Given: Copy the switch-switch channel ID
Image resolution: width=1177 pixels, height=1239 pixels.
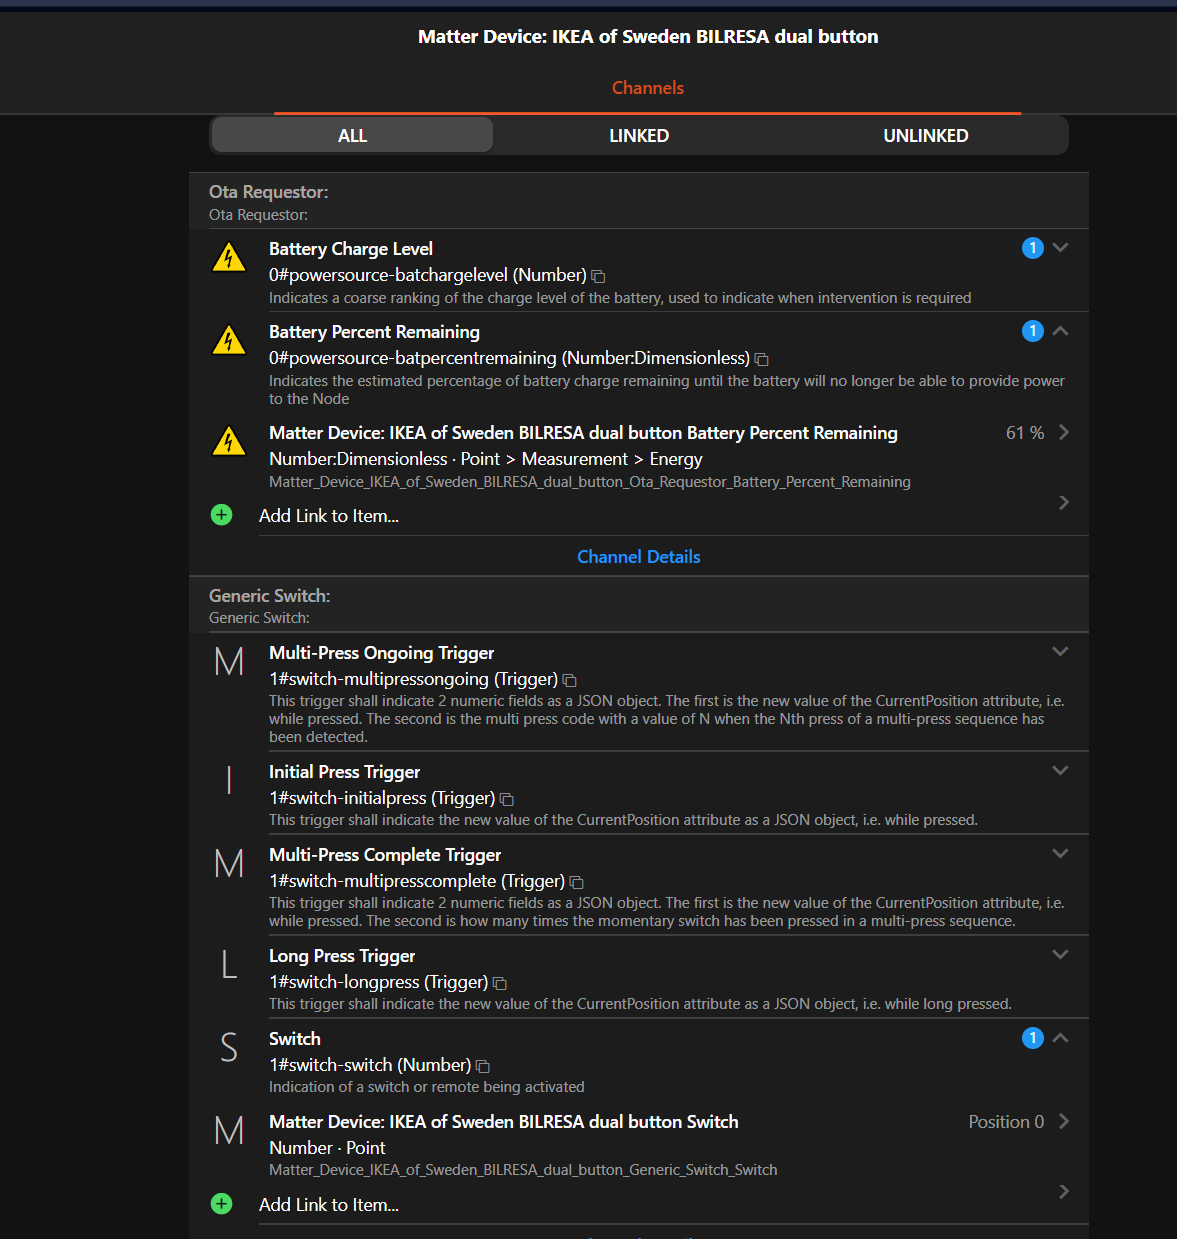Looking at the screenshot, I should click(x=482, y=1066).
